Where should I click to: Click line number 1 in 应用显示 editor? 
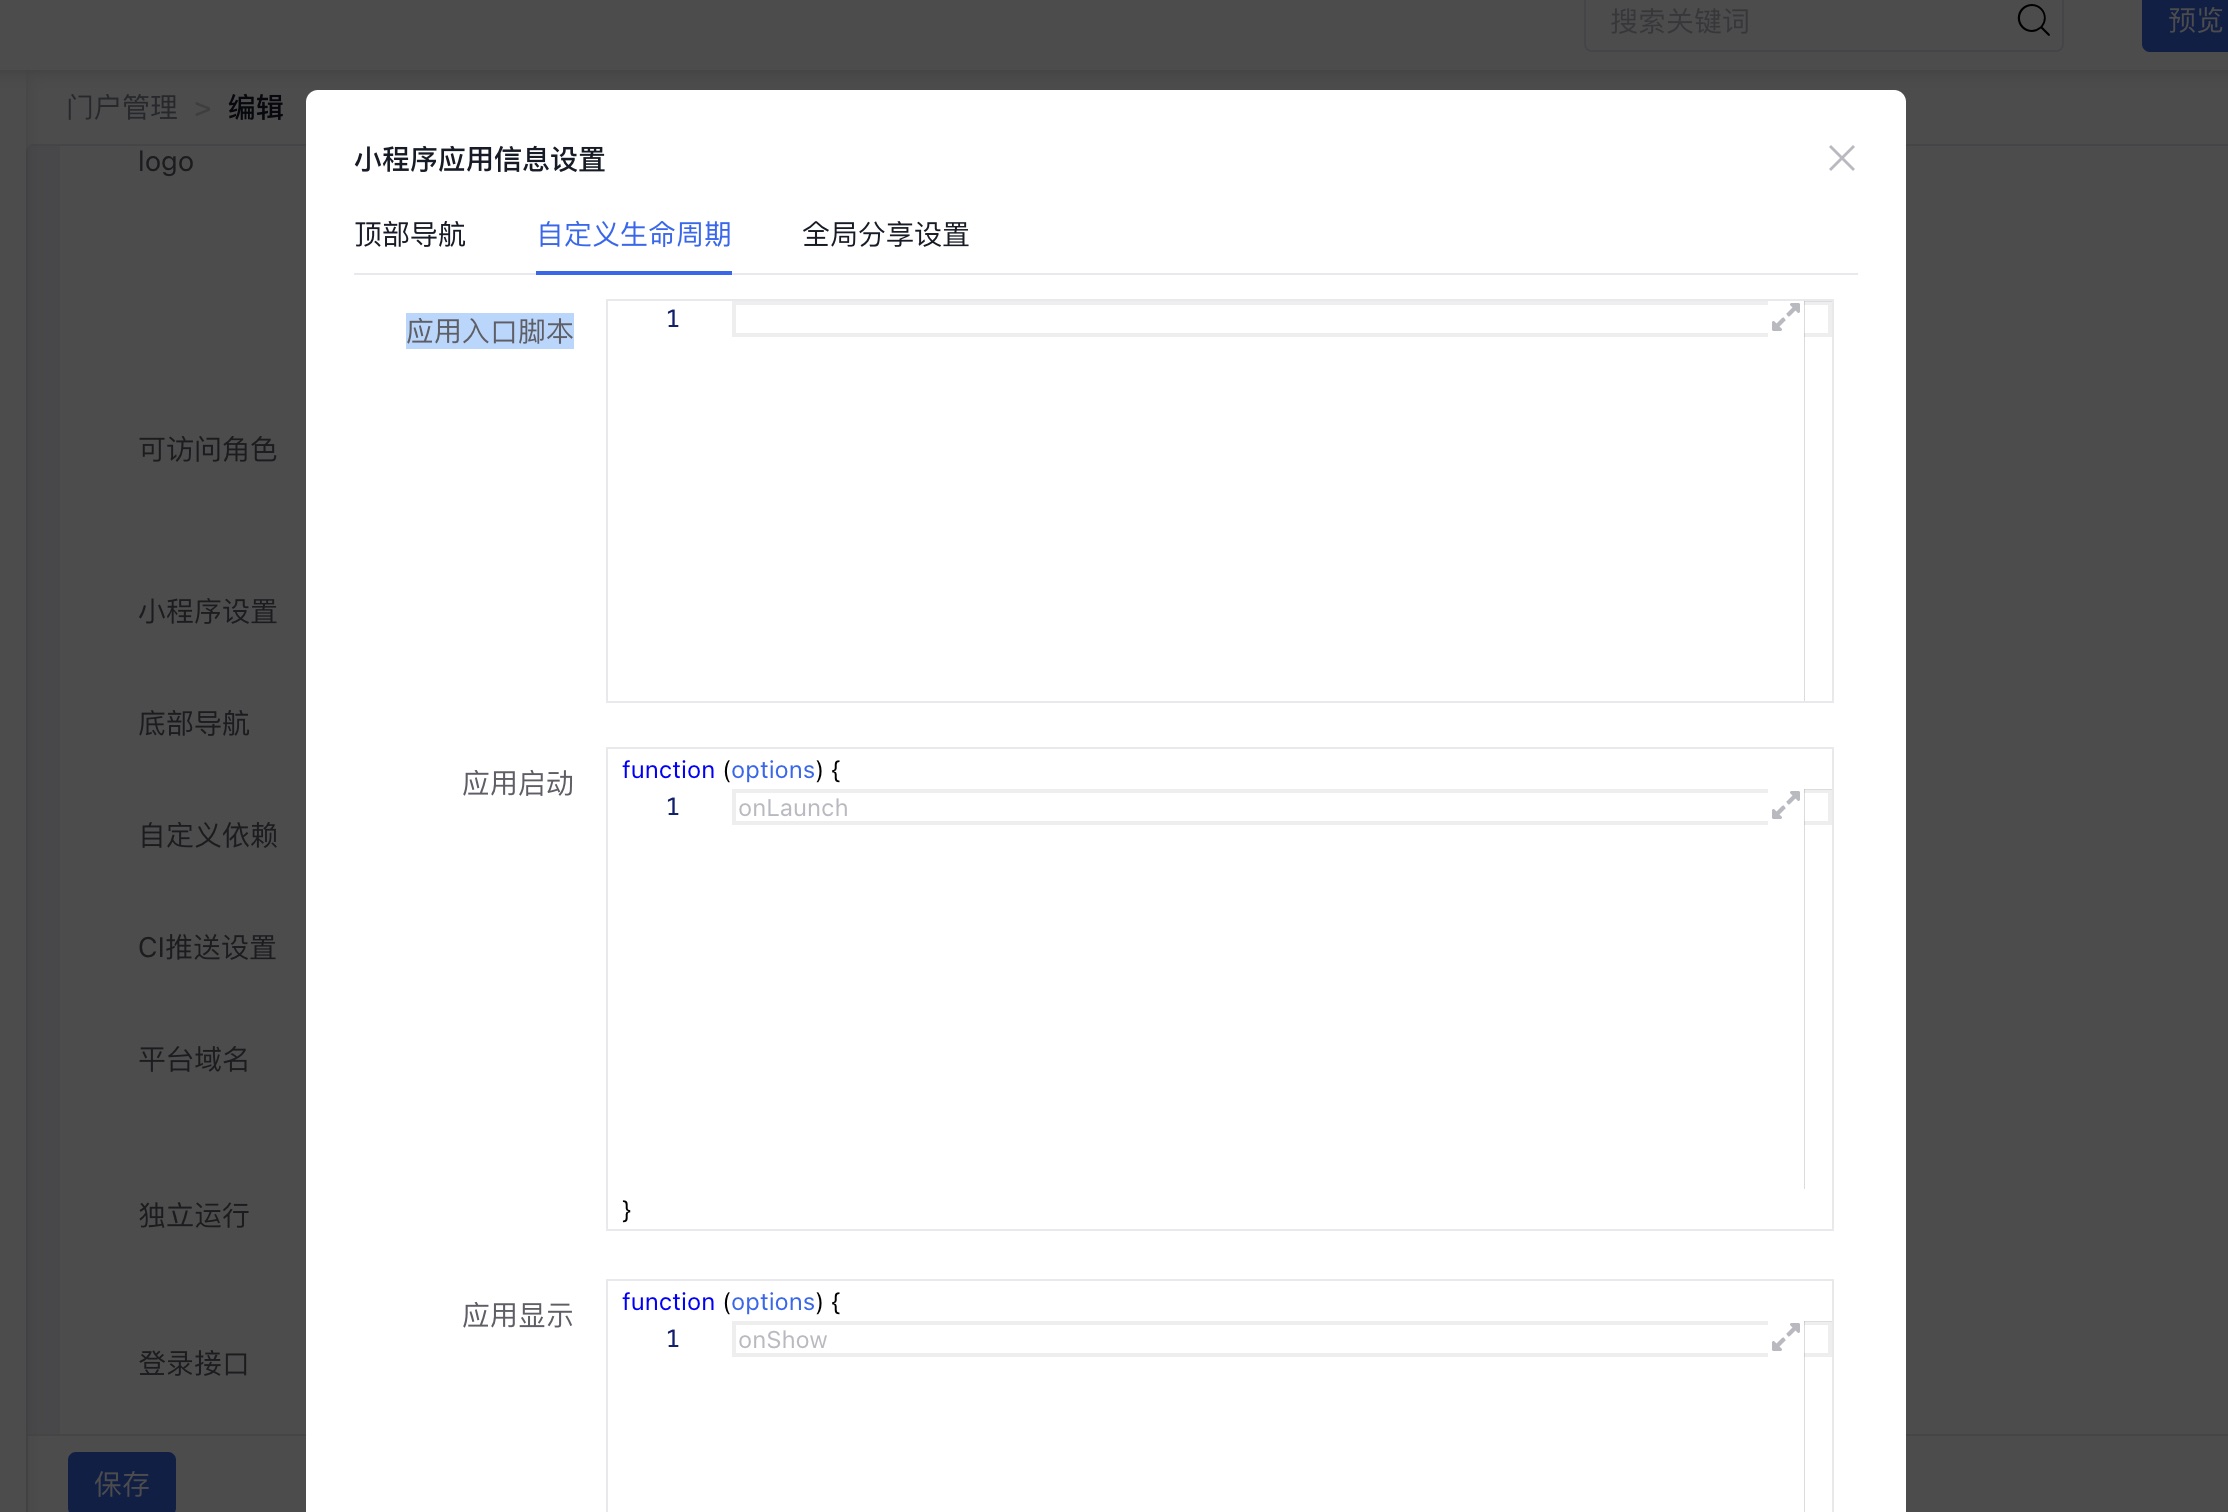pyautogui.click(x=673, y=1339)
